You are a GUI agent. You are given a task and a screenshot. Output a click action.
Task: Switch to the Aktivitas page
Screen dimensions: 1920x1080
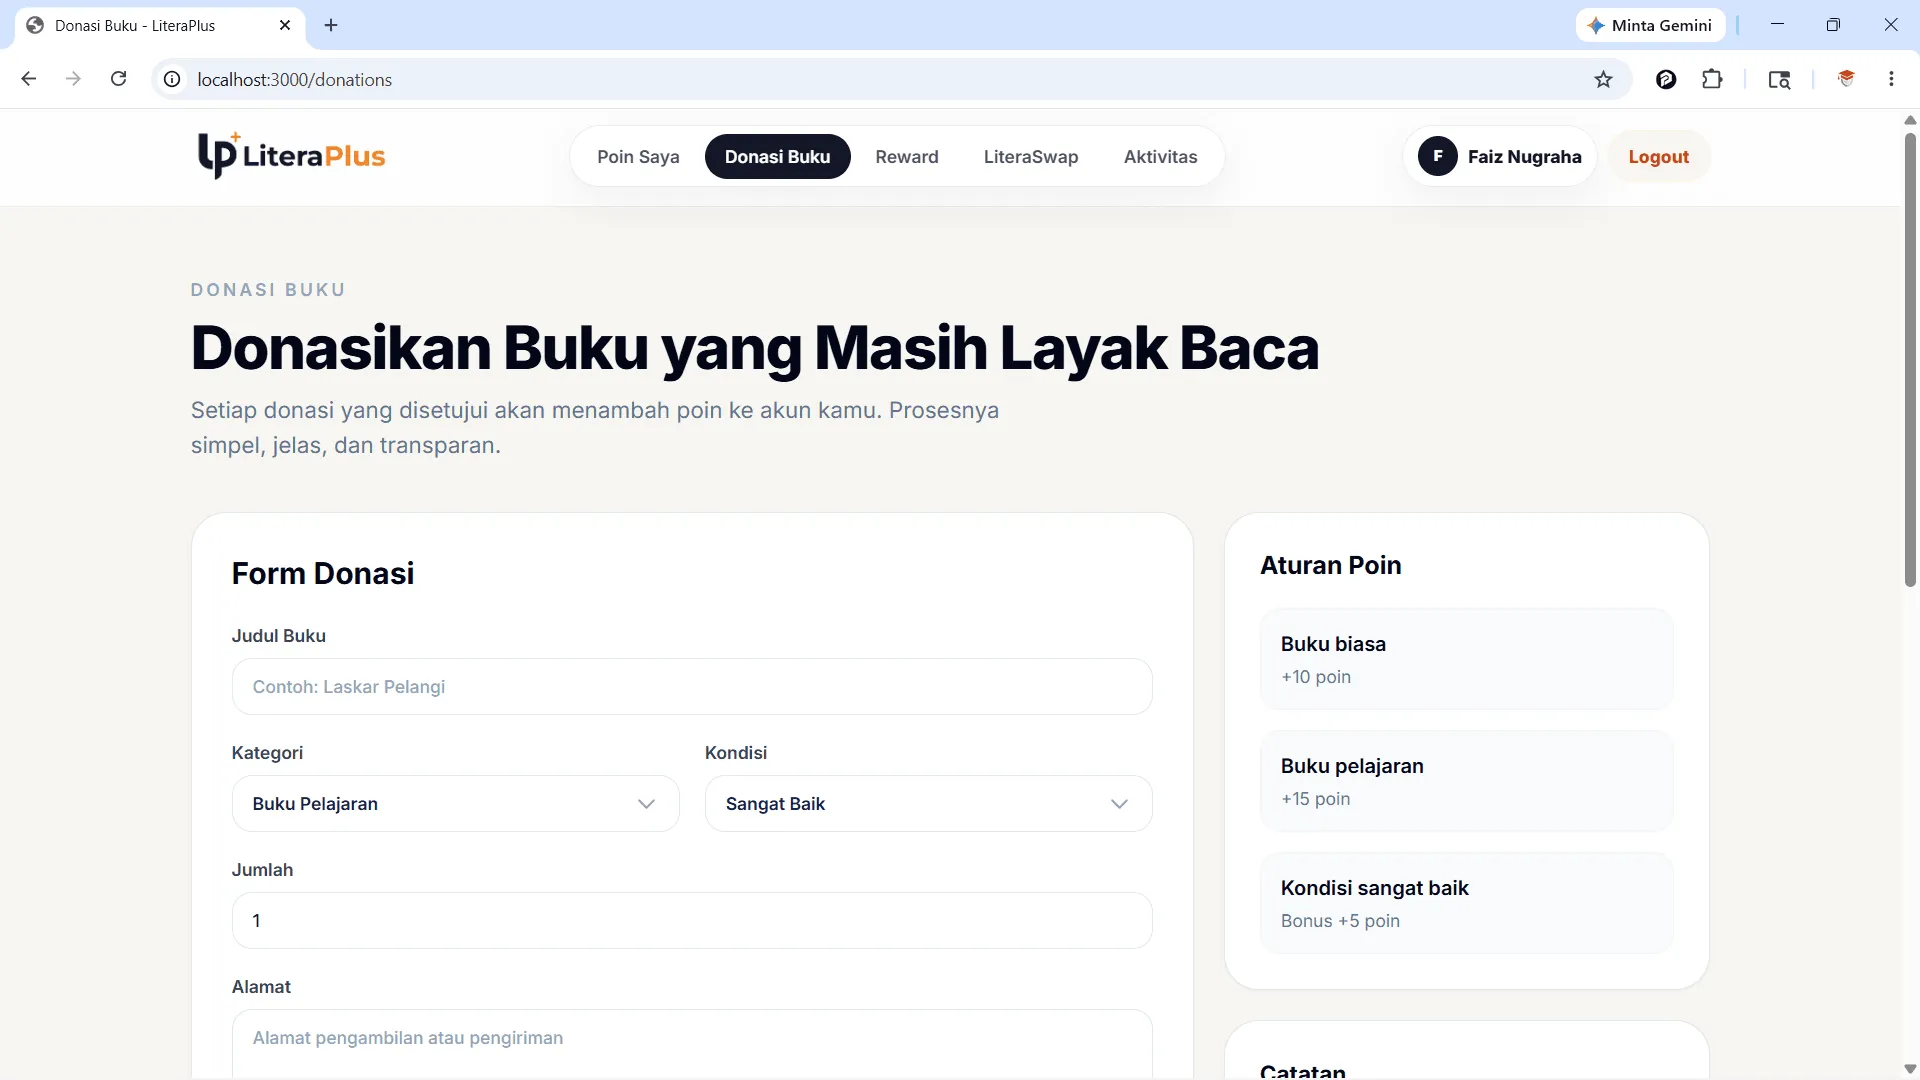pyautogui.click(x=1160, y=156)
